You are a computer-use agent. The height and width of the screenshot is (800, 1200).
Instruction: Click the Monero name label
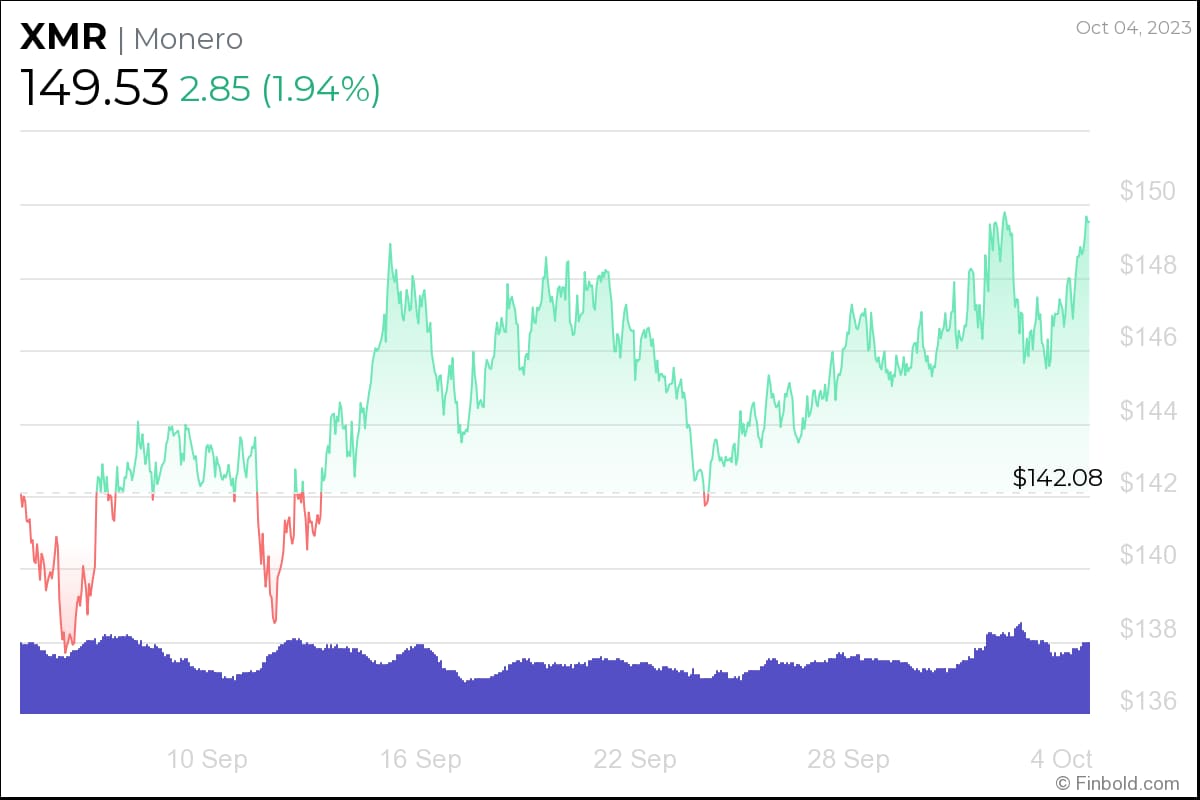[x=187, y=39]
